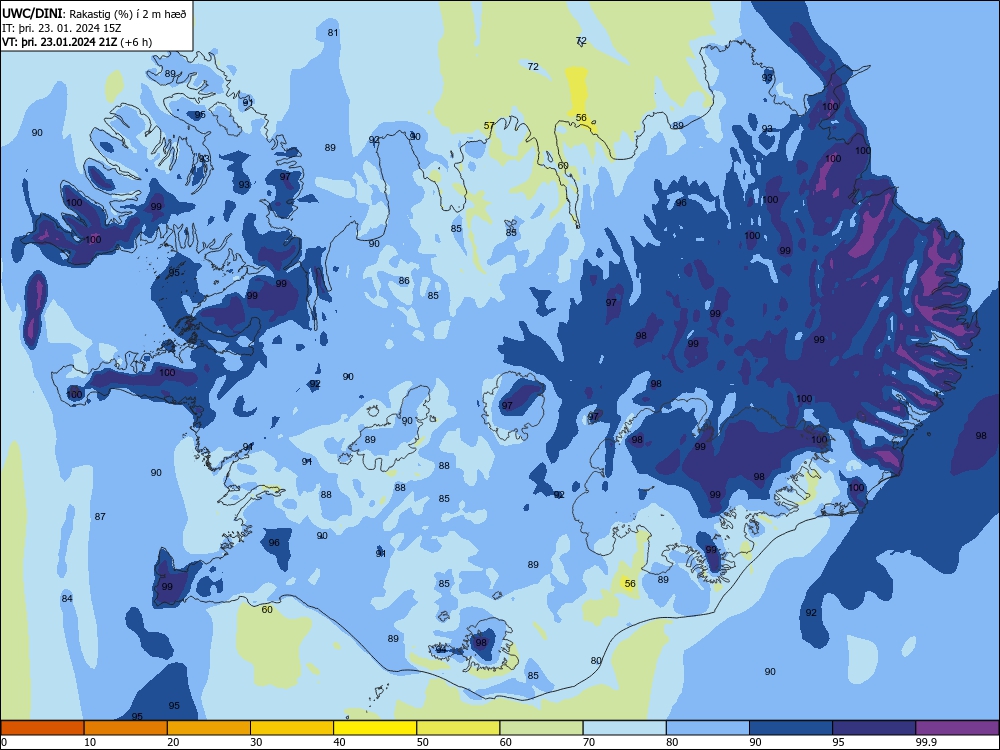
Task: Click the map humidity value '87'
Action: (100, 517)
